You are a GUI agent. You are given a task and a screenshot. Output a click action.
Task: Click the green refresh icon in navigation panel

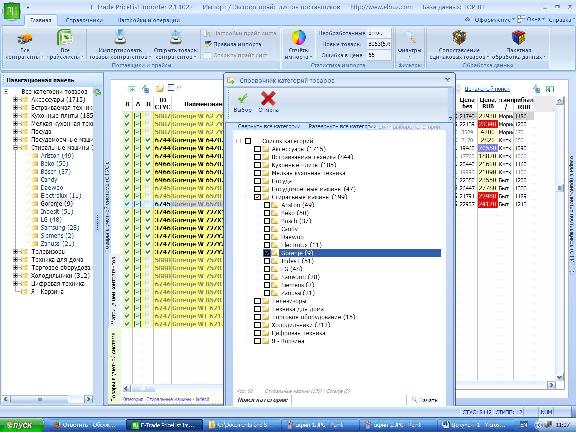(x=97, y=92)
